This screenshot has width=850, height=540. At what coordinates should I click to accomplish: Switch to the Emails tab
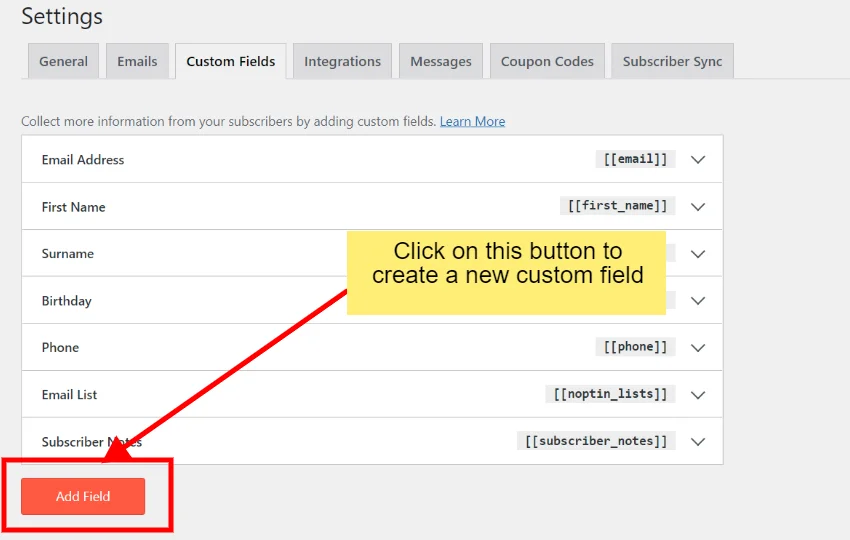137,61
